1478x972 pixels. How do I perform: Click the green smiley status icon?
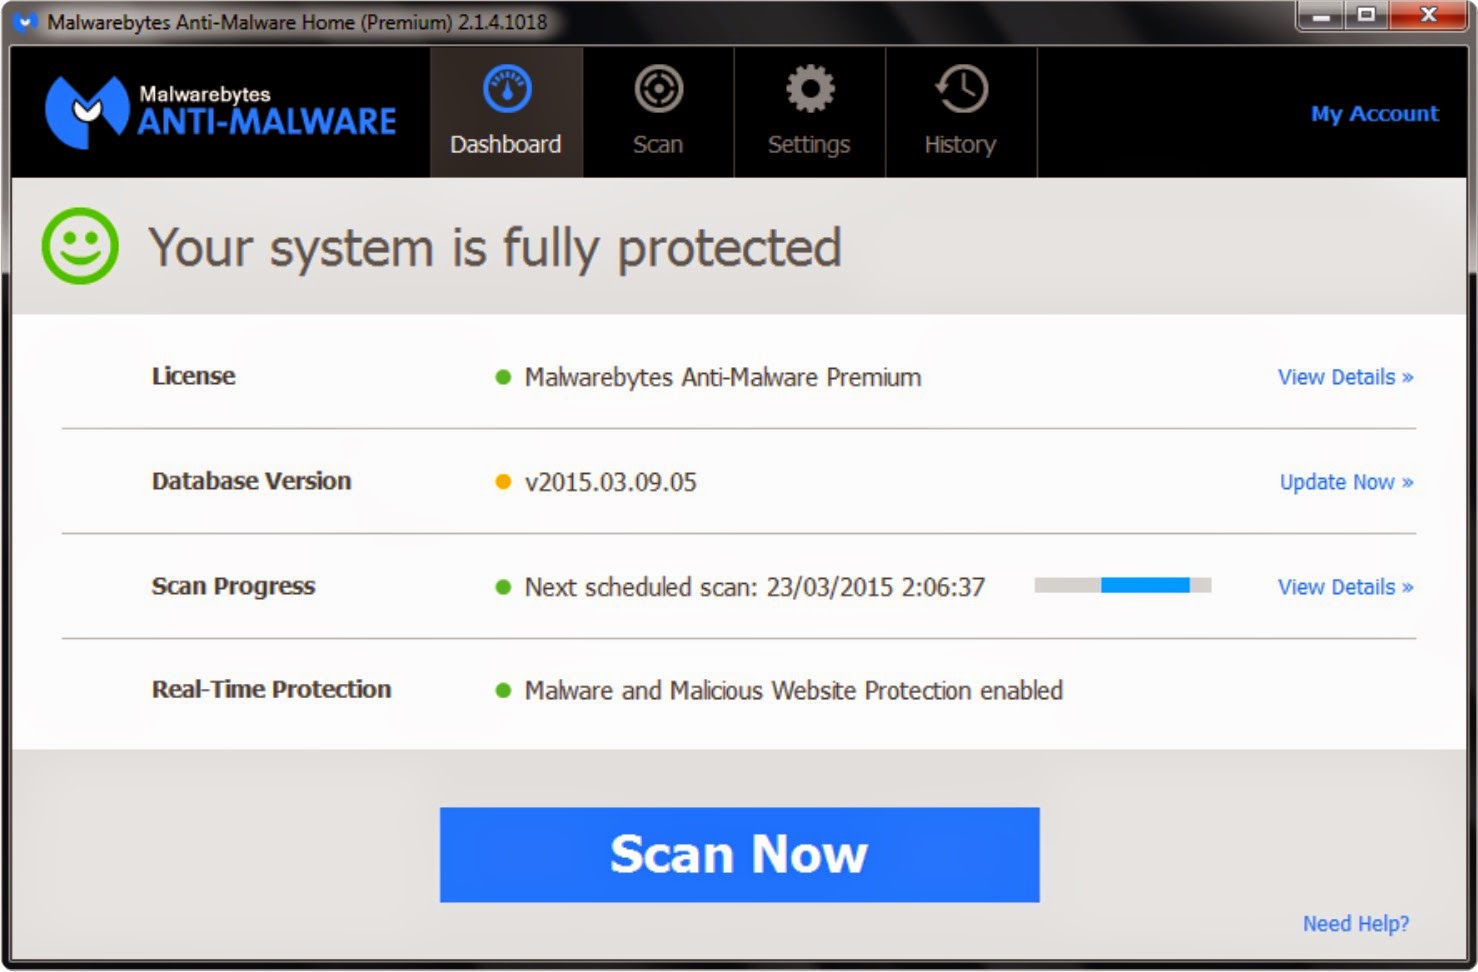pyautogui.click(x=80, y=246)
